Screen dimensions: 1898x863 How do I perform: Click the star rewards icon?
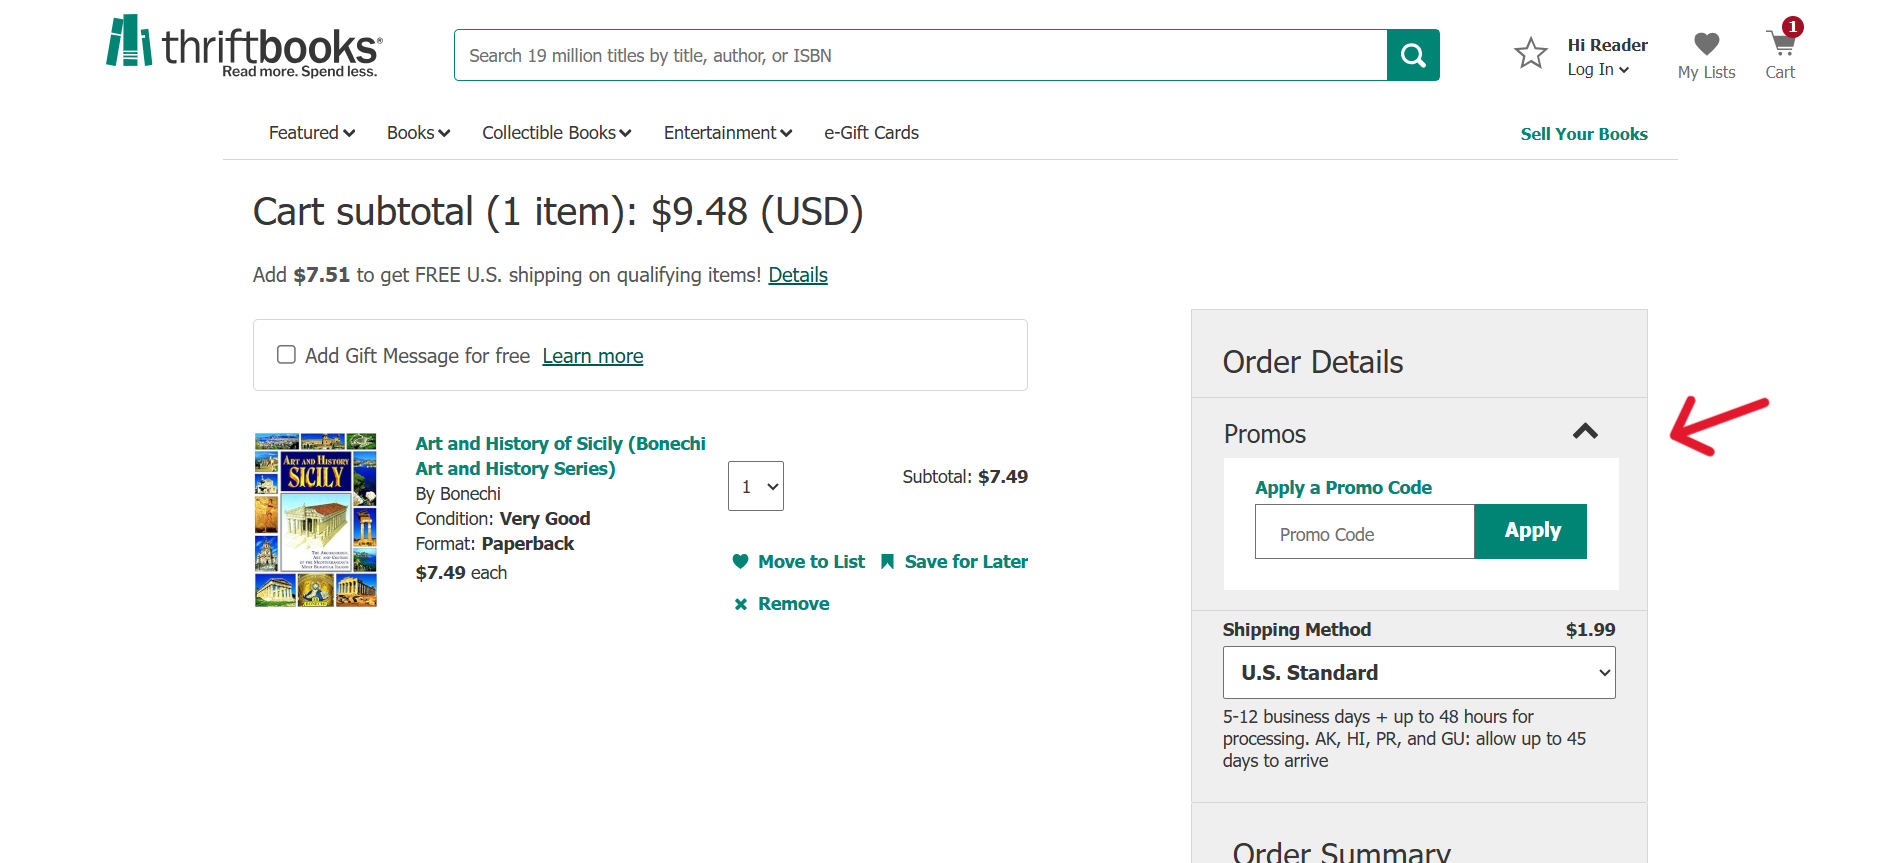pos(1530,53)
